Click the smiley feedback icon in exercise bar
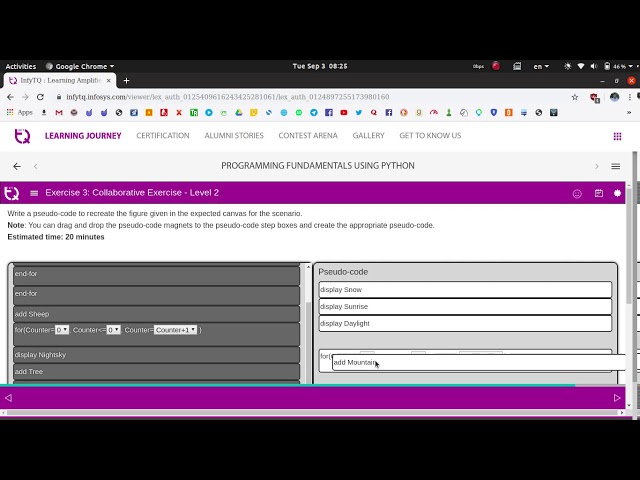Screen dimensions: 640x480 (577, 193)
